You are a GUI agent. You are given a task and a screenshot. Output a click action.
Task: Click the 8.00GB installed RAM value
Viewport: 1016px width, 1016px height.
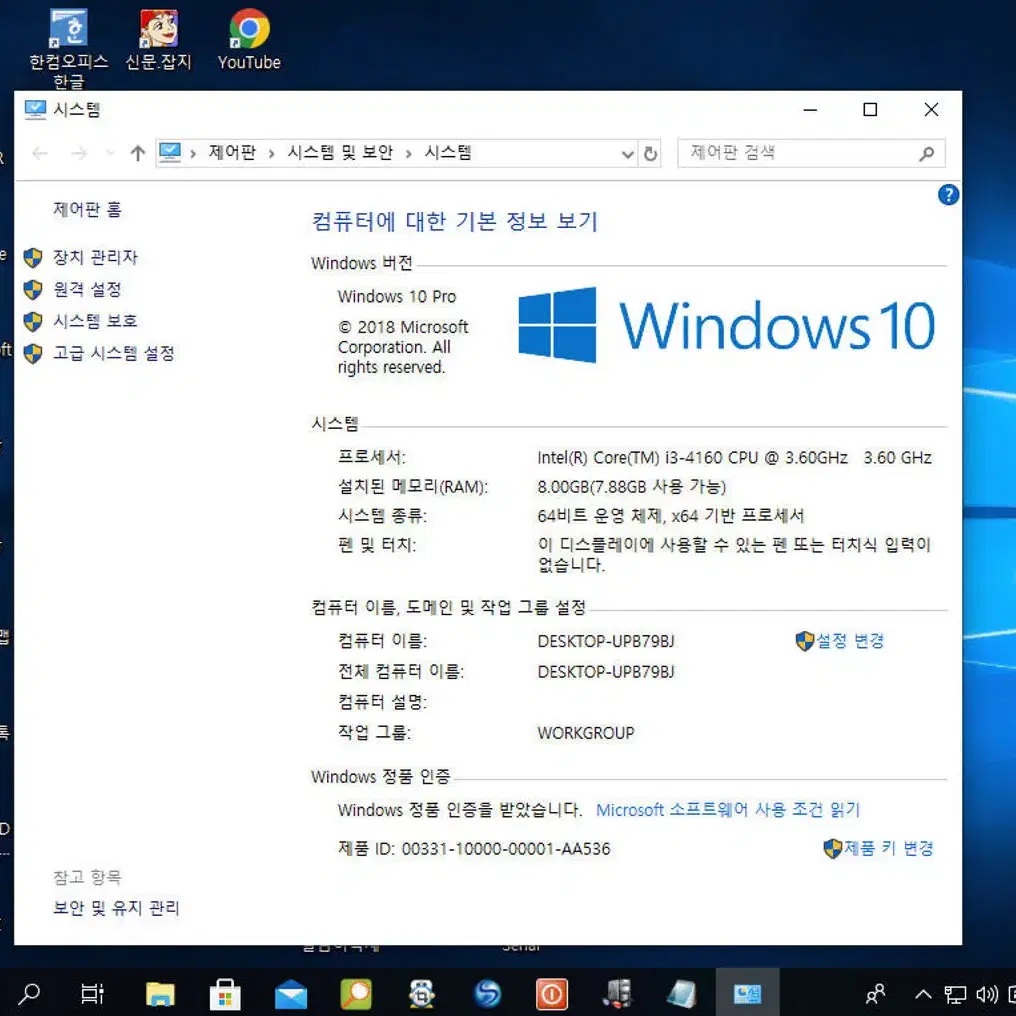(x=632, y=487)
